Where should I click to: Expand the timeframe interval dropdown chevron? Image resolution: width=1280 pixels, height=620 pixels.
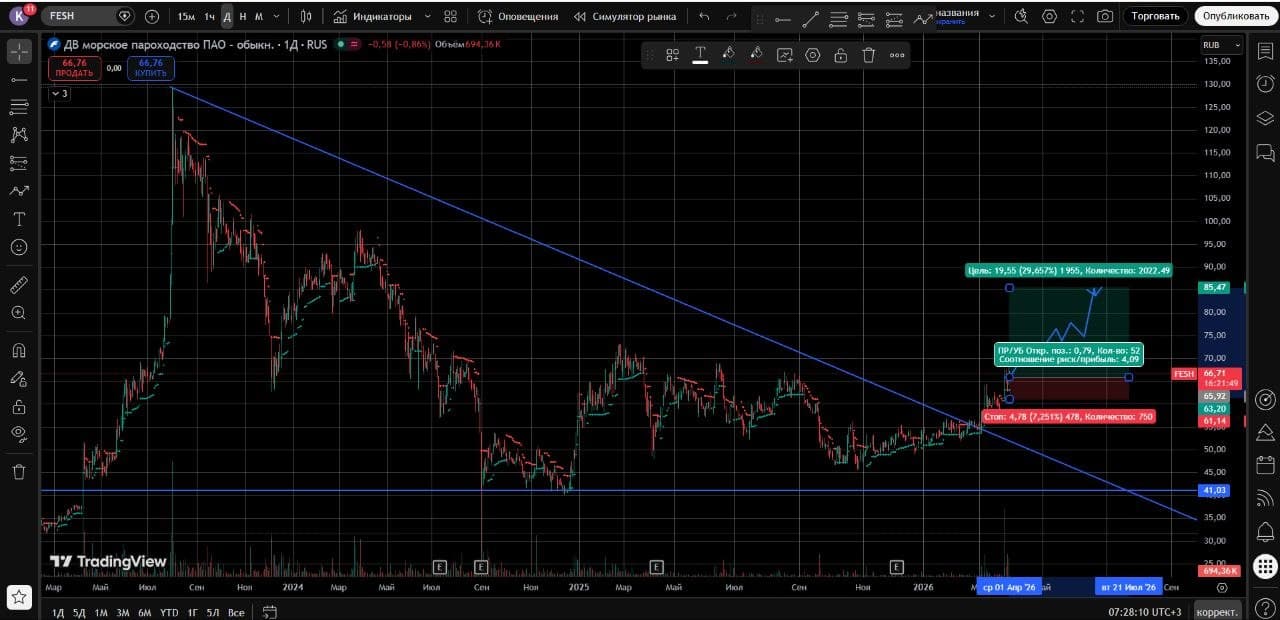coord(277,16)
